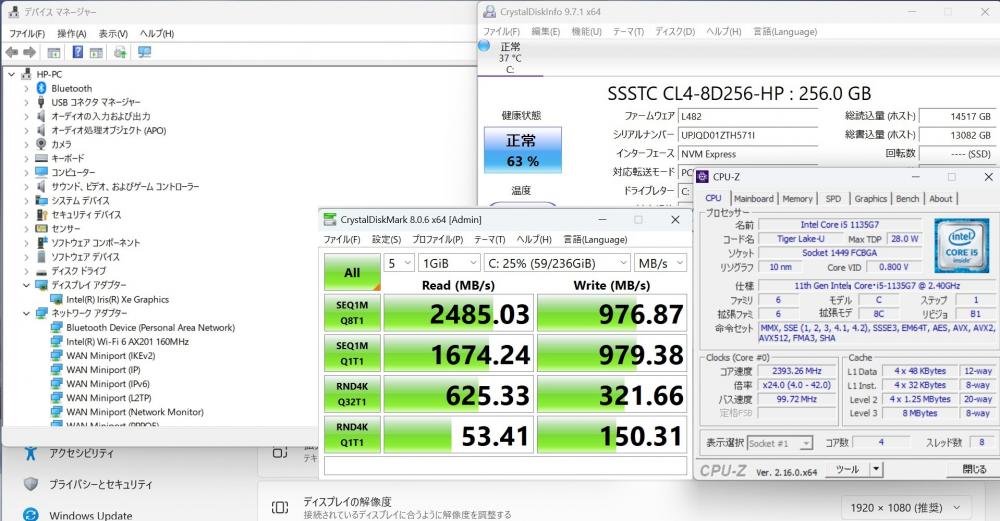Expand the Bluetooth device category

coord(26,88)
